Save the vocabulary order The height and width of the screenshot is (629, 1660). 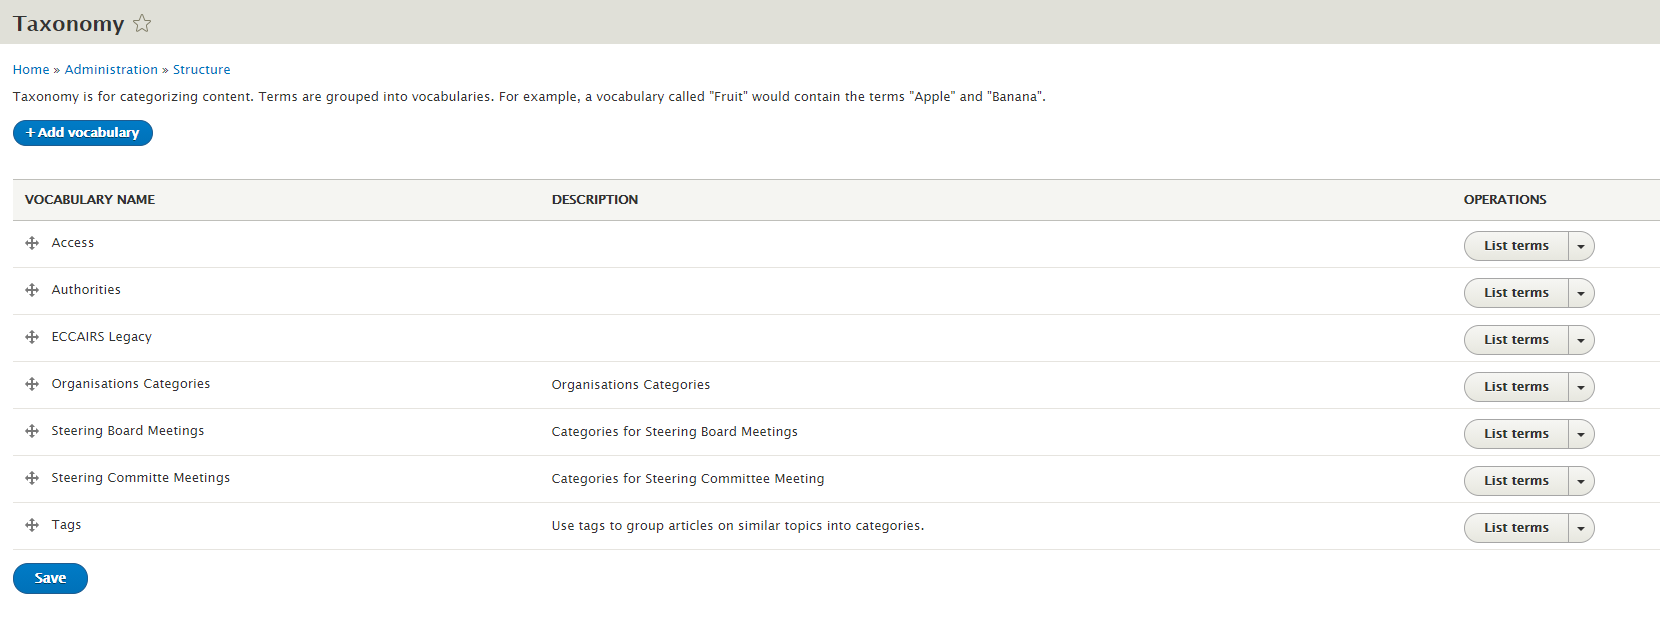tap(50, 578)
